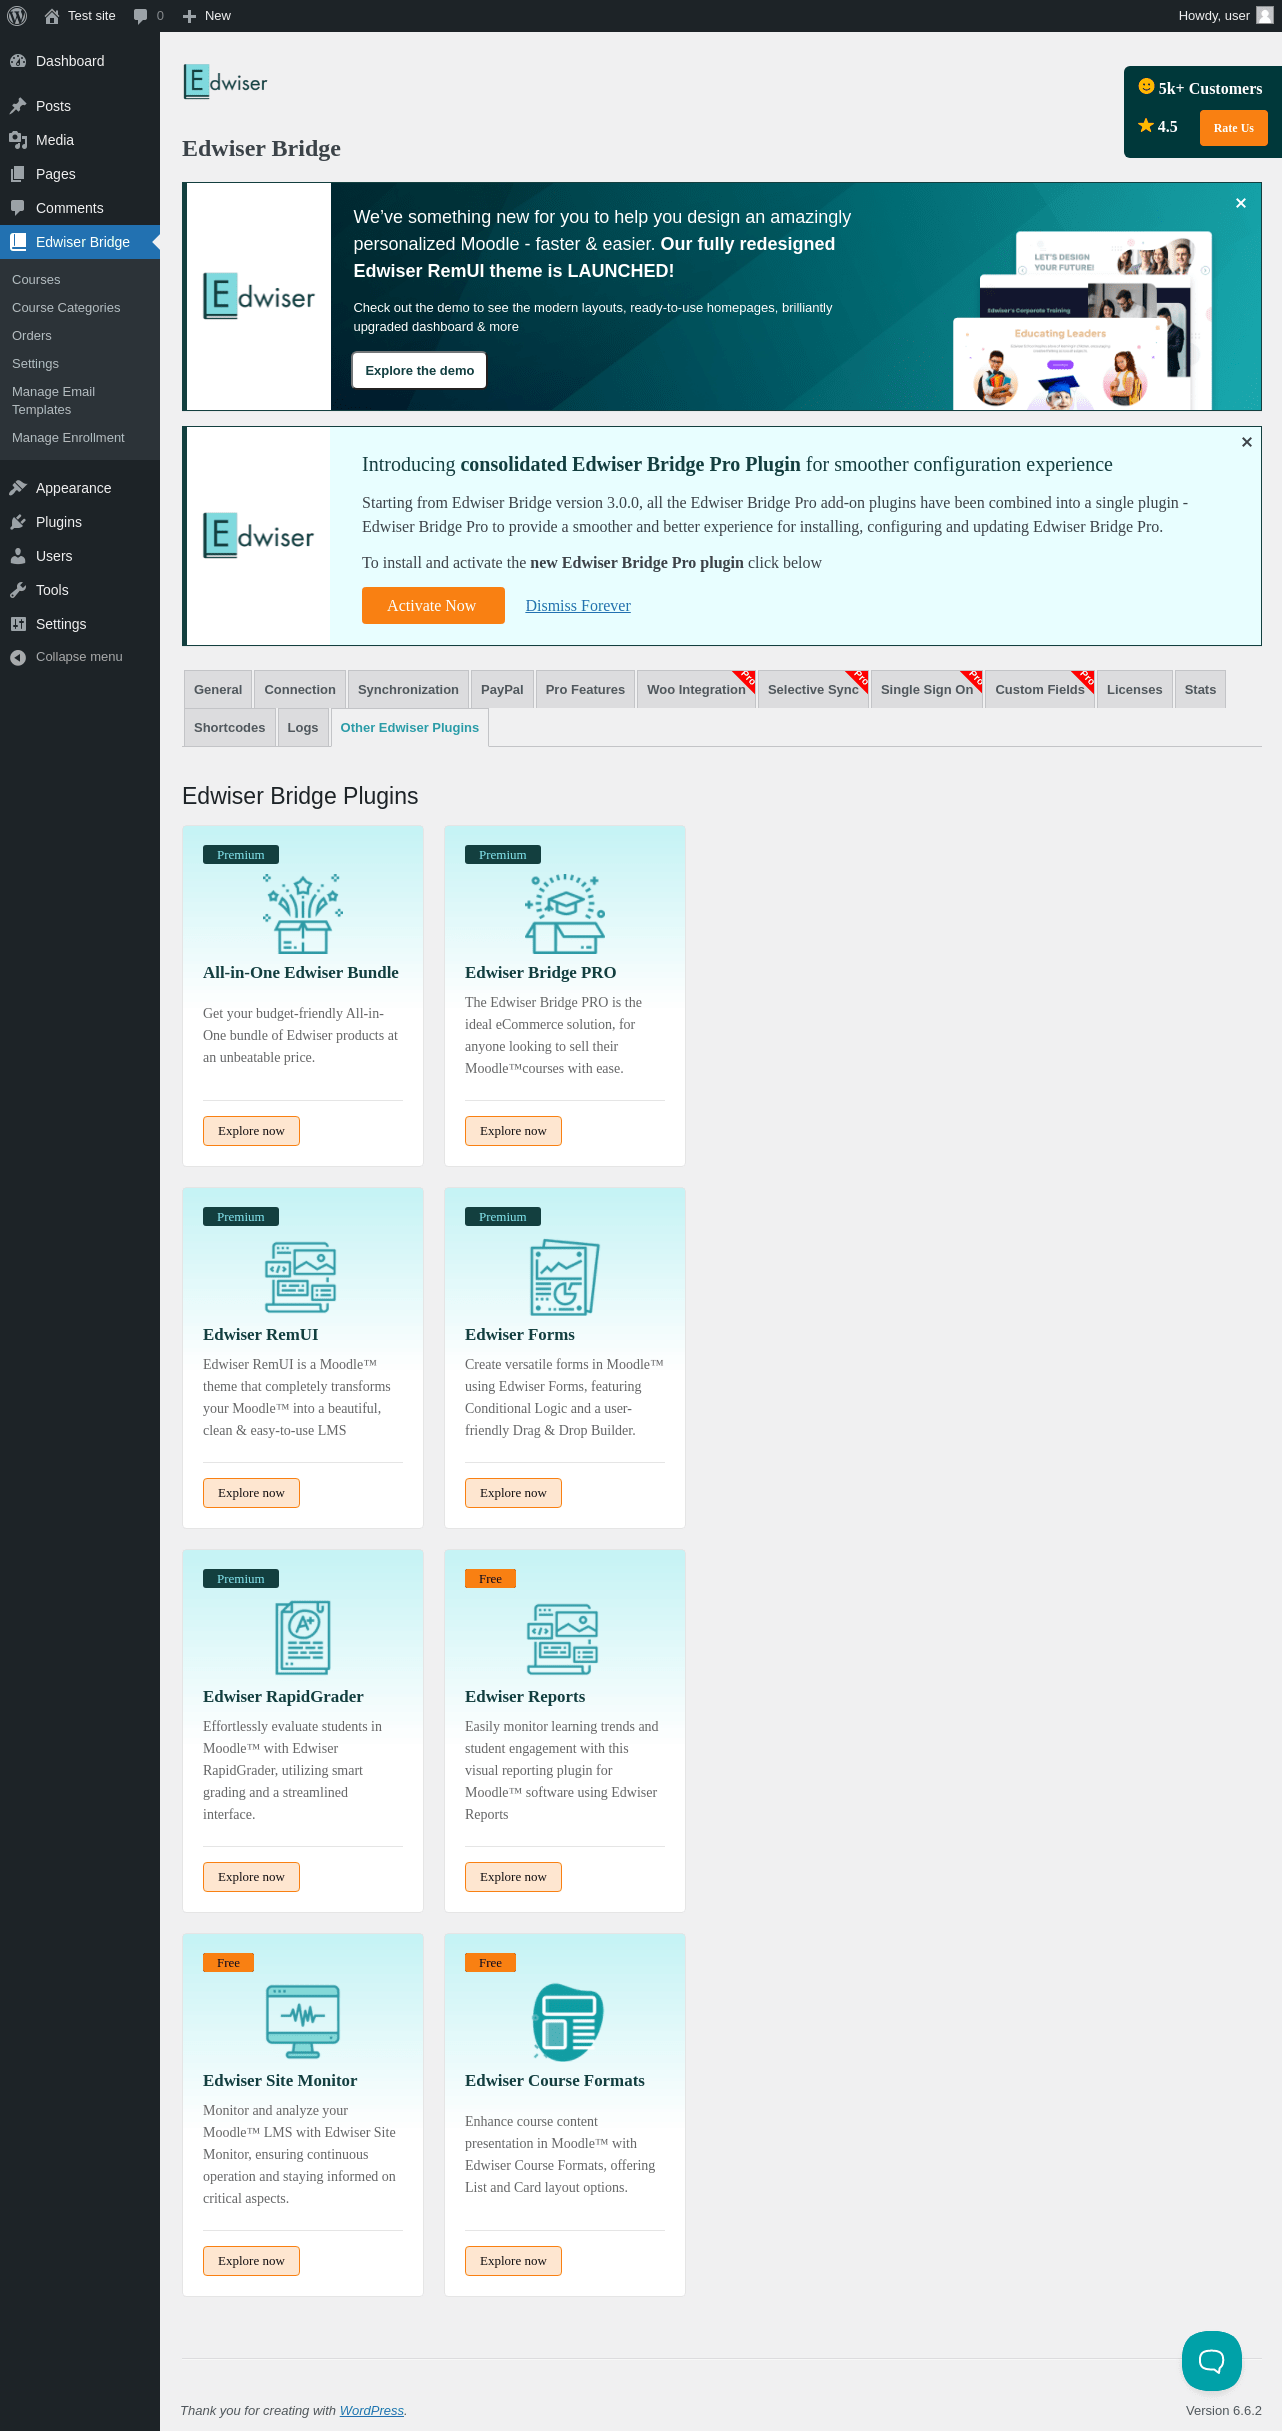1282x2431 pixels.
Task: Click the Posts pin icon
Action: tap(18, 106)
